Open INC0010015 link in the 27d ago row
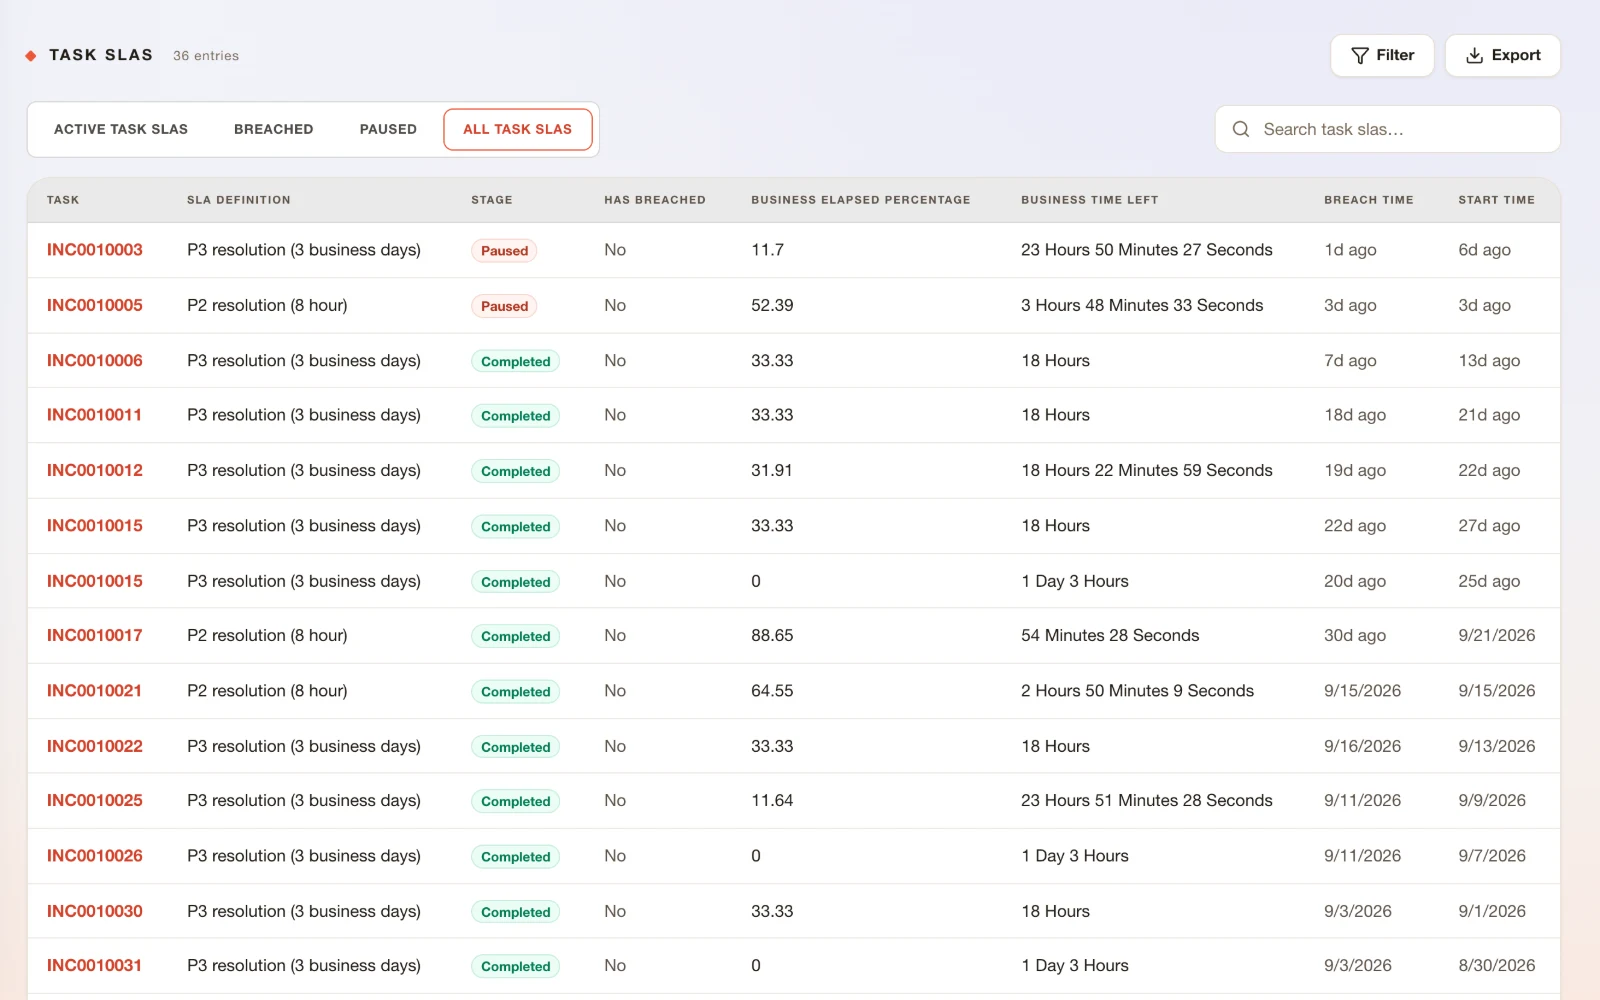This screenshot has width=1600, height=1000. coord(95,525)
